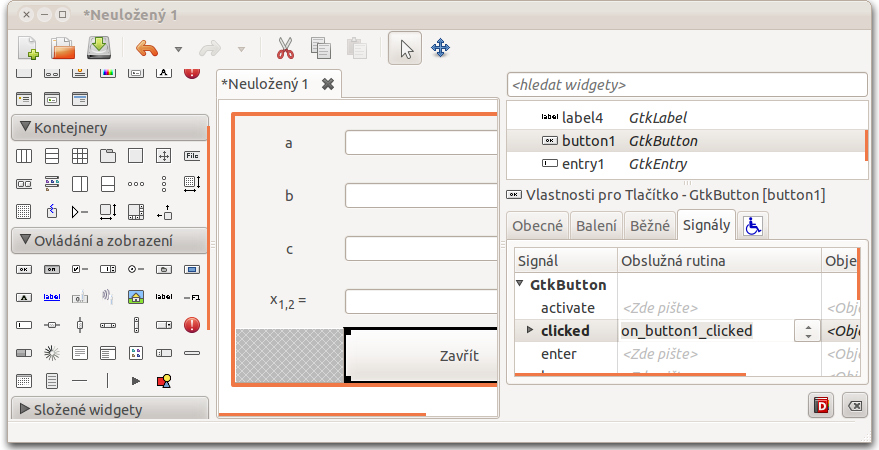Create a new Glade project
The height and width of the screenshot is (450, 879).
click(29, 48)
